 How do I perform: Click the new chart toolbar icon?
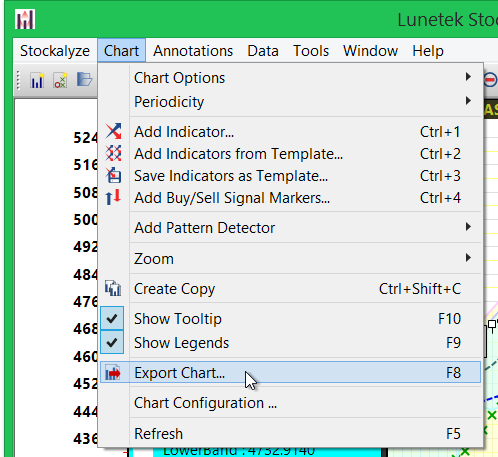coord(37,80)
